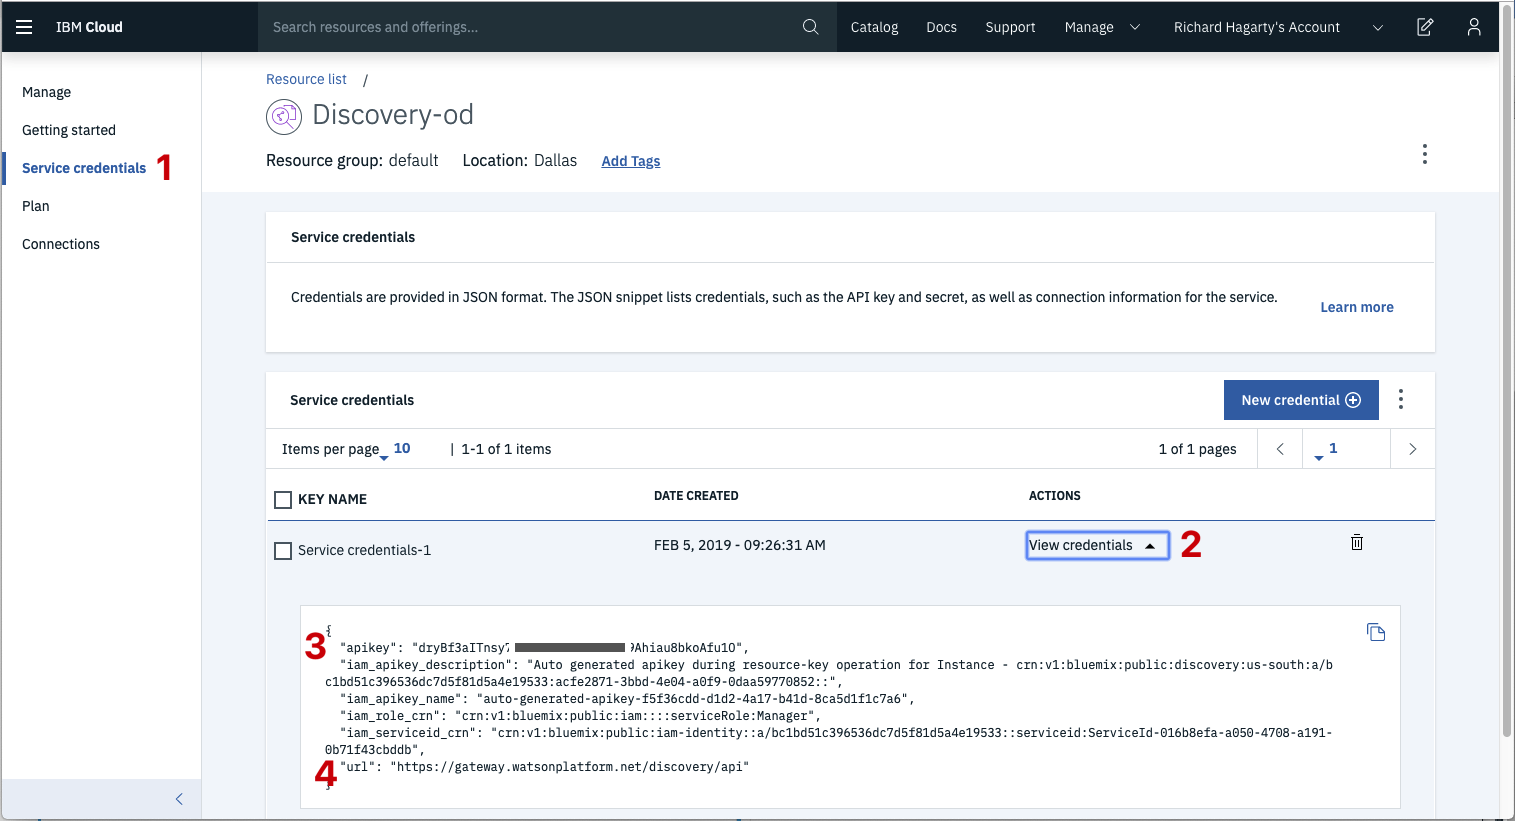Open the overflow menu next to New credential
The height and width of the screenshot is (821, 1515).
tap(1401, 399)
